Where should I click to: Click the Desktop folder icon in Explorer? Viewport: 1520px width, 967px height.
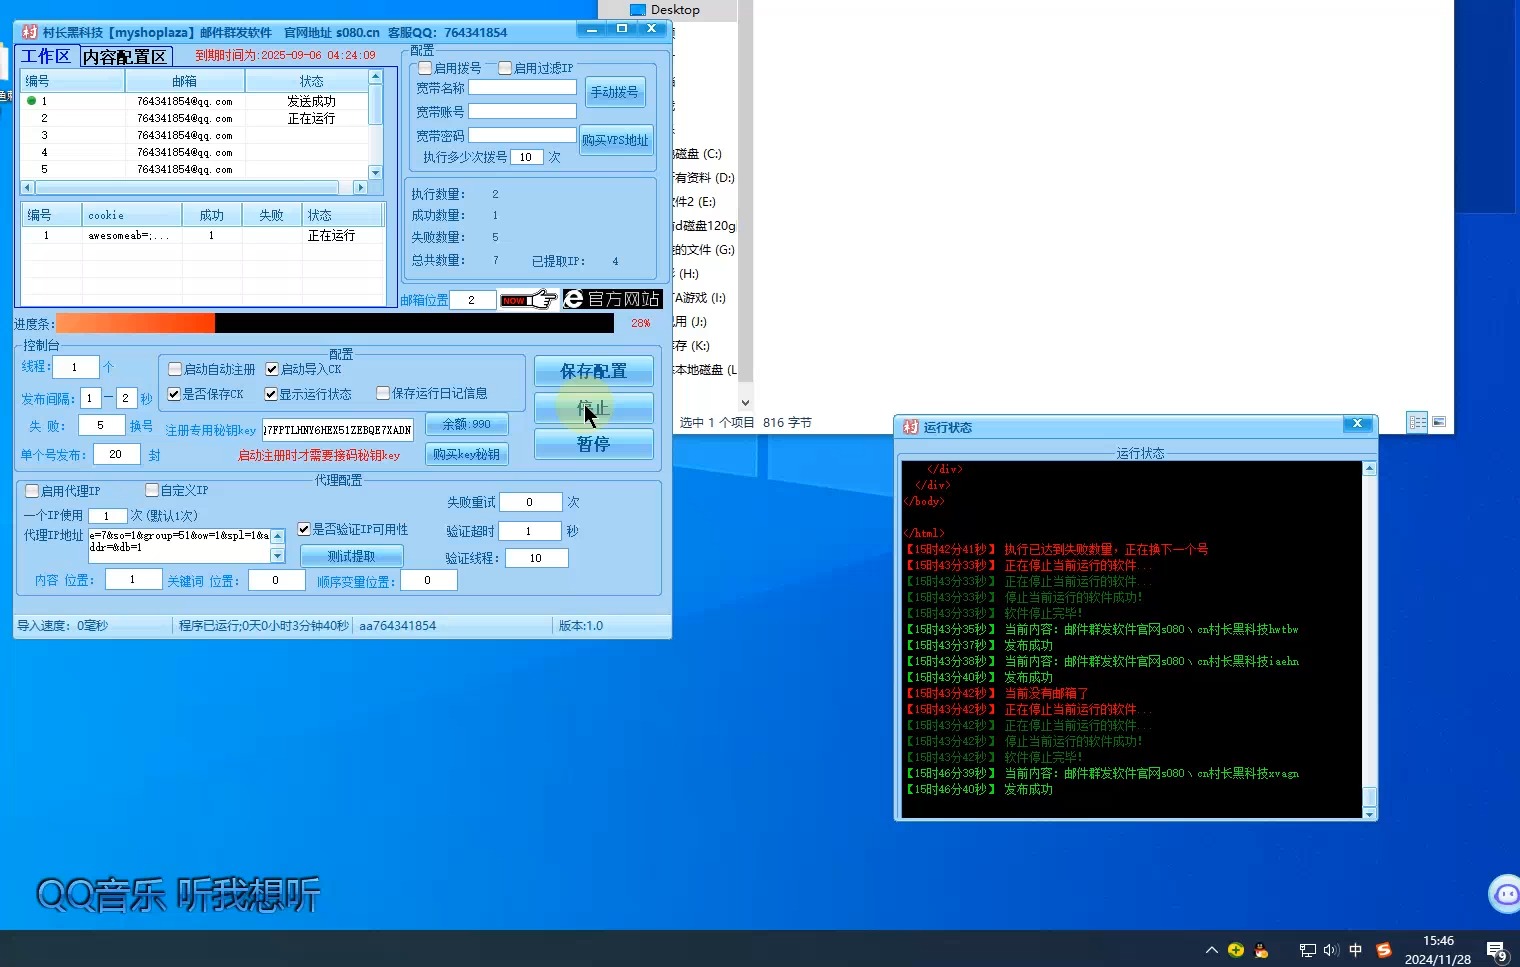pos(638,10)
